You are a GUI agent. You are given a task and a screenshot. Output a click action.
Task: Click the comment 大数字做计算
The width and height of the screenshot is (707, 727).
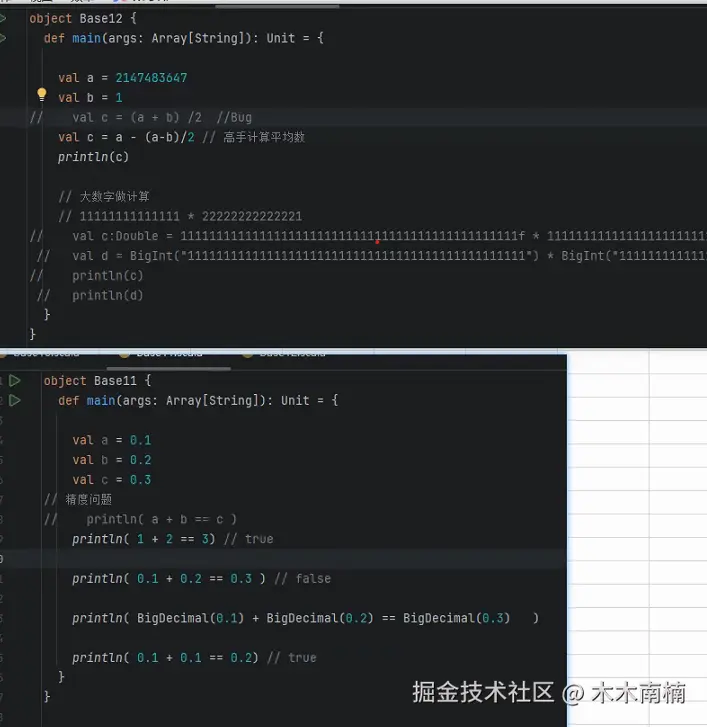pyautogui.click(x=104, y=197)
